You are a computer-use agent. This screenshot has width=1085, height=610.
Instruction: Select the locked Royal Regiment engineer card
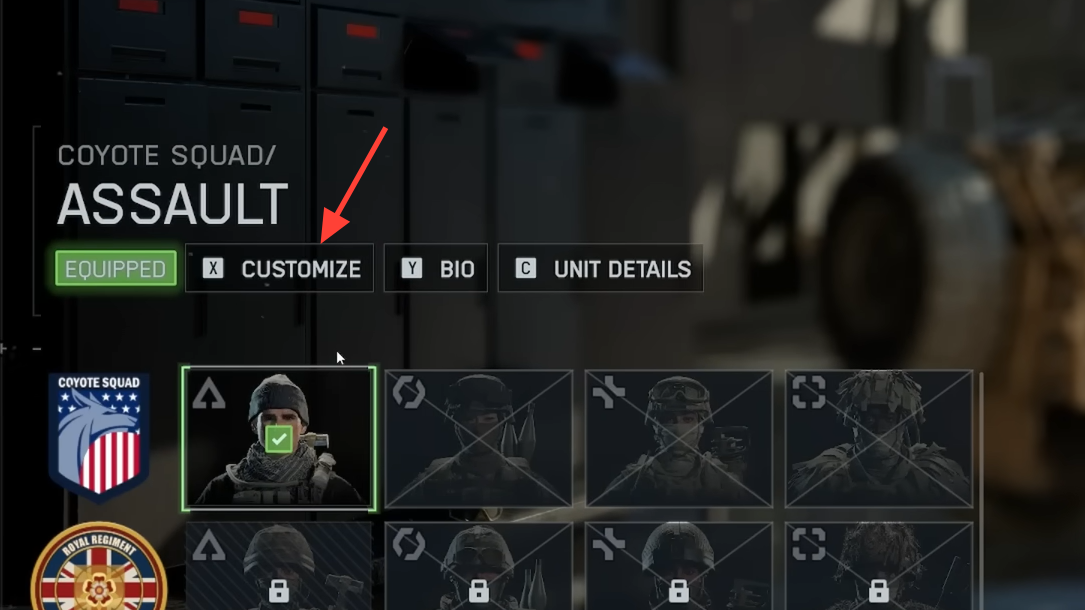coord(479,566)
